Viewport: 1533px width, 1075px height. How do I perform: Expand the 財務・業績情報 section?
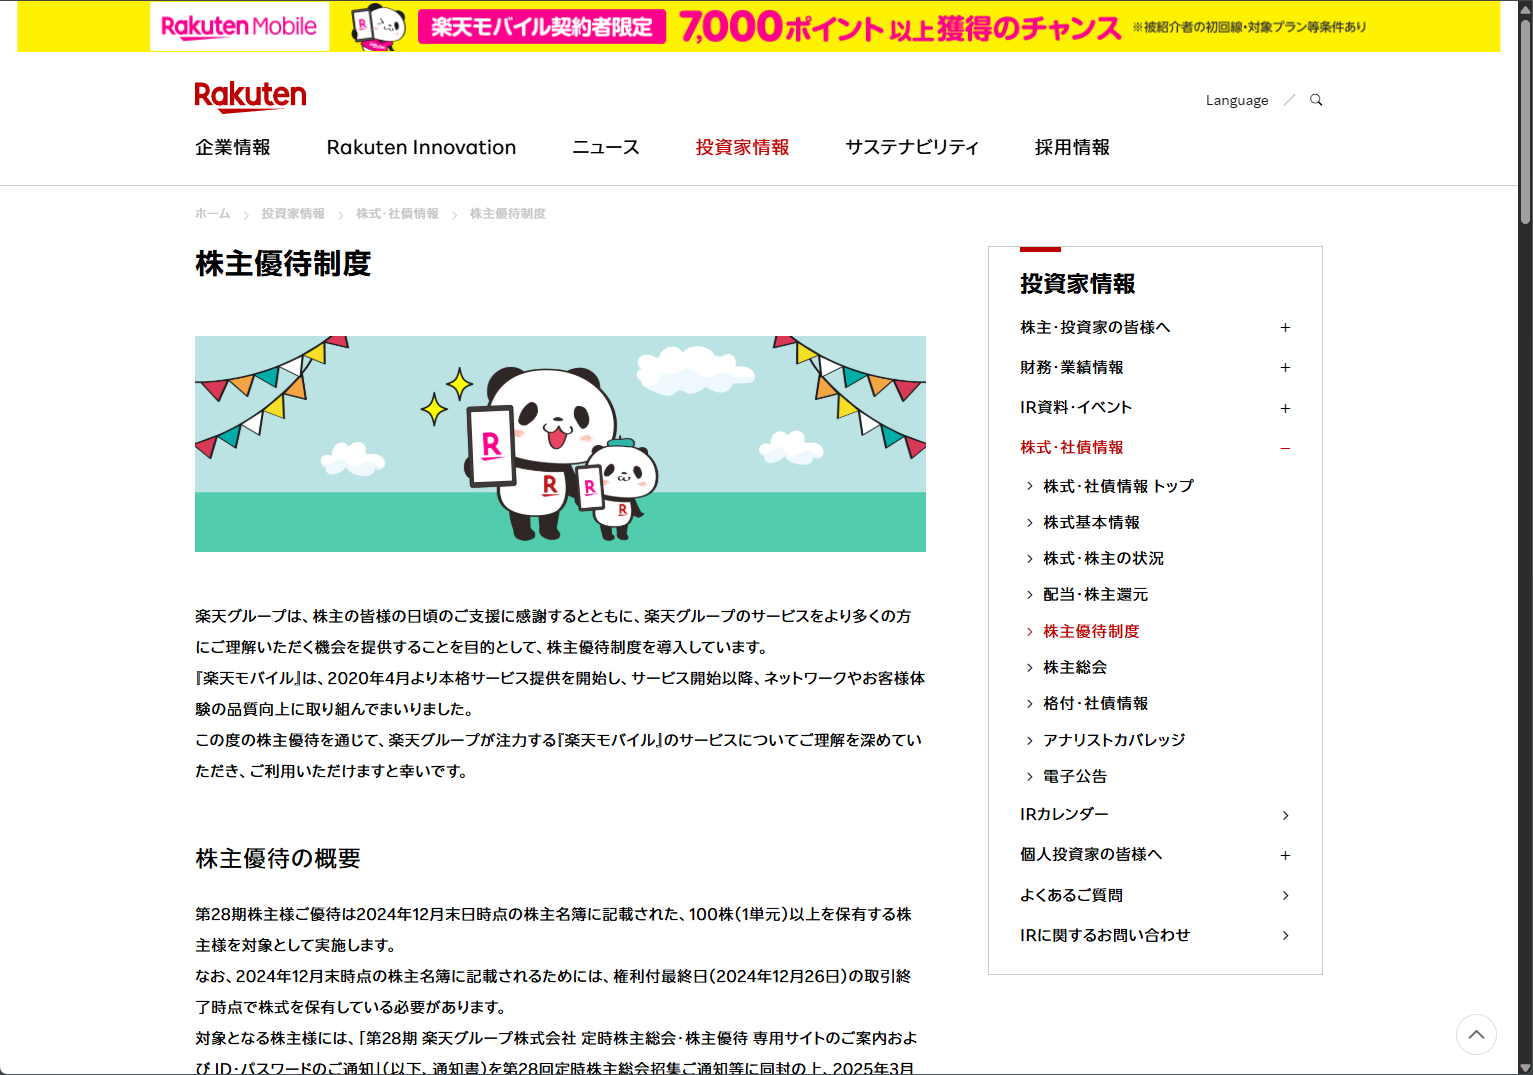click(1285, 368)
